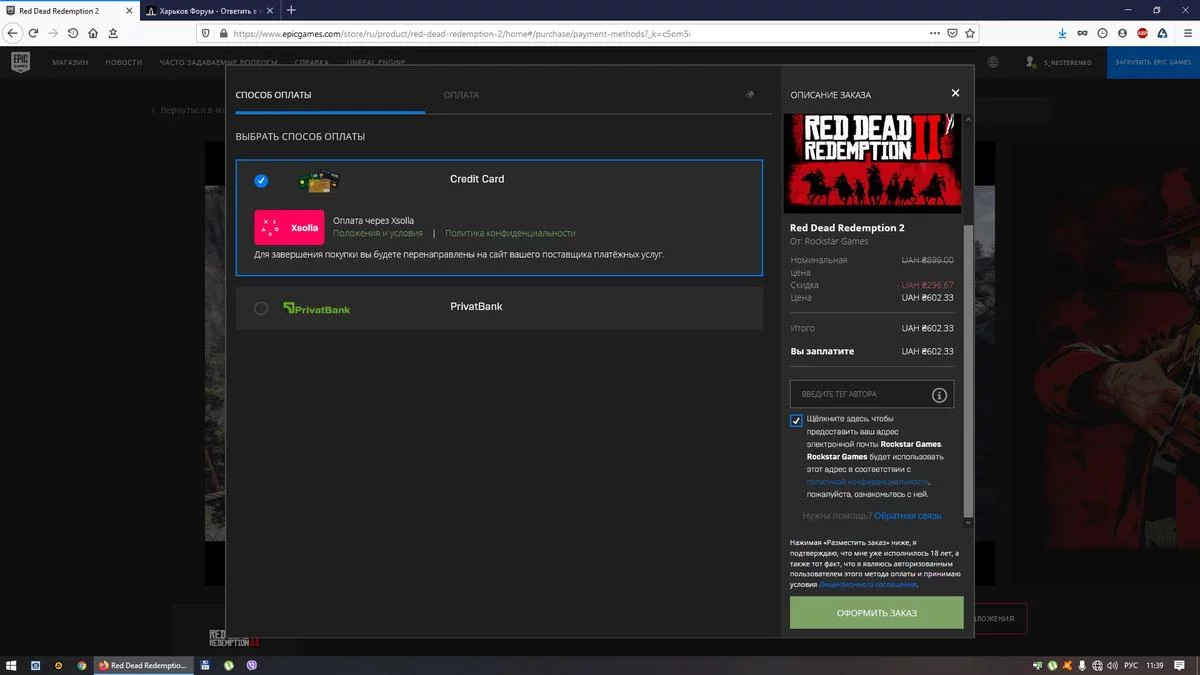Click the Epic Games logo
This screenshot has height=675, width=1200.
pos(20,62)
